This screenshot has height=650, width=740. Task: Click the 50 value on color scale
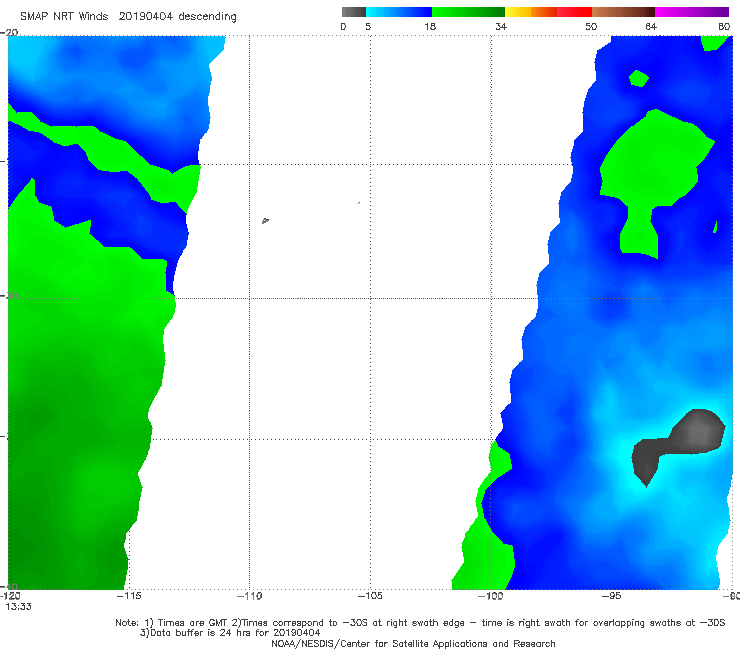tap(591, 27)
